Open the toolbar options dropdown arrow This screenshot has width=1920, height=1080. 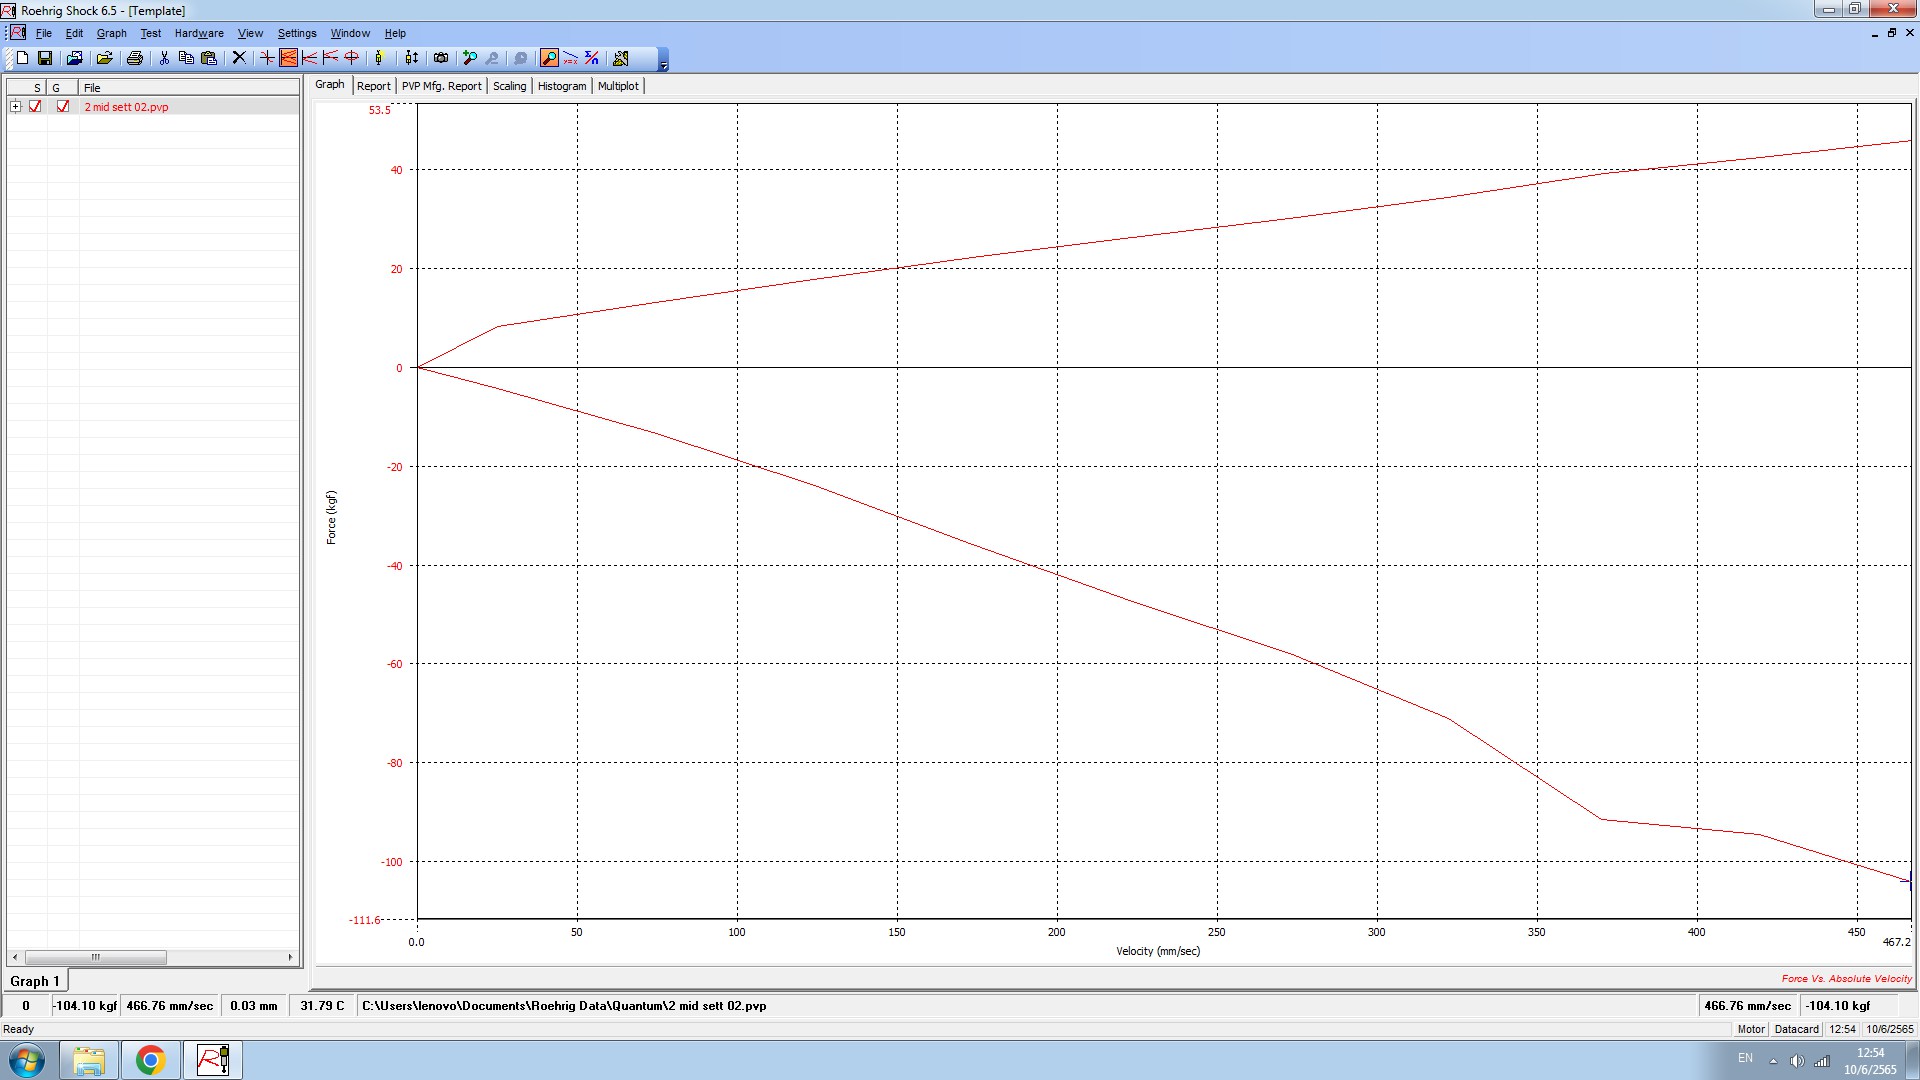click(x=663, y=65)
